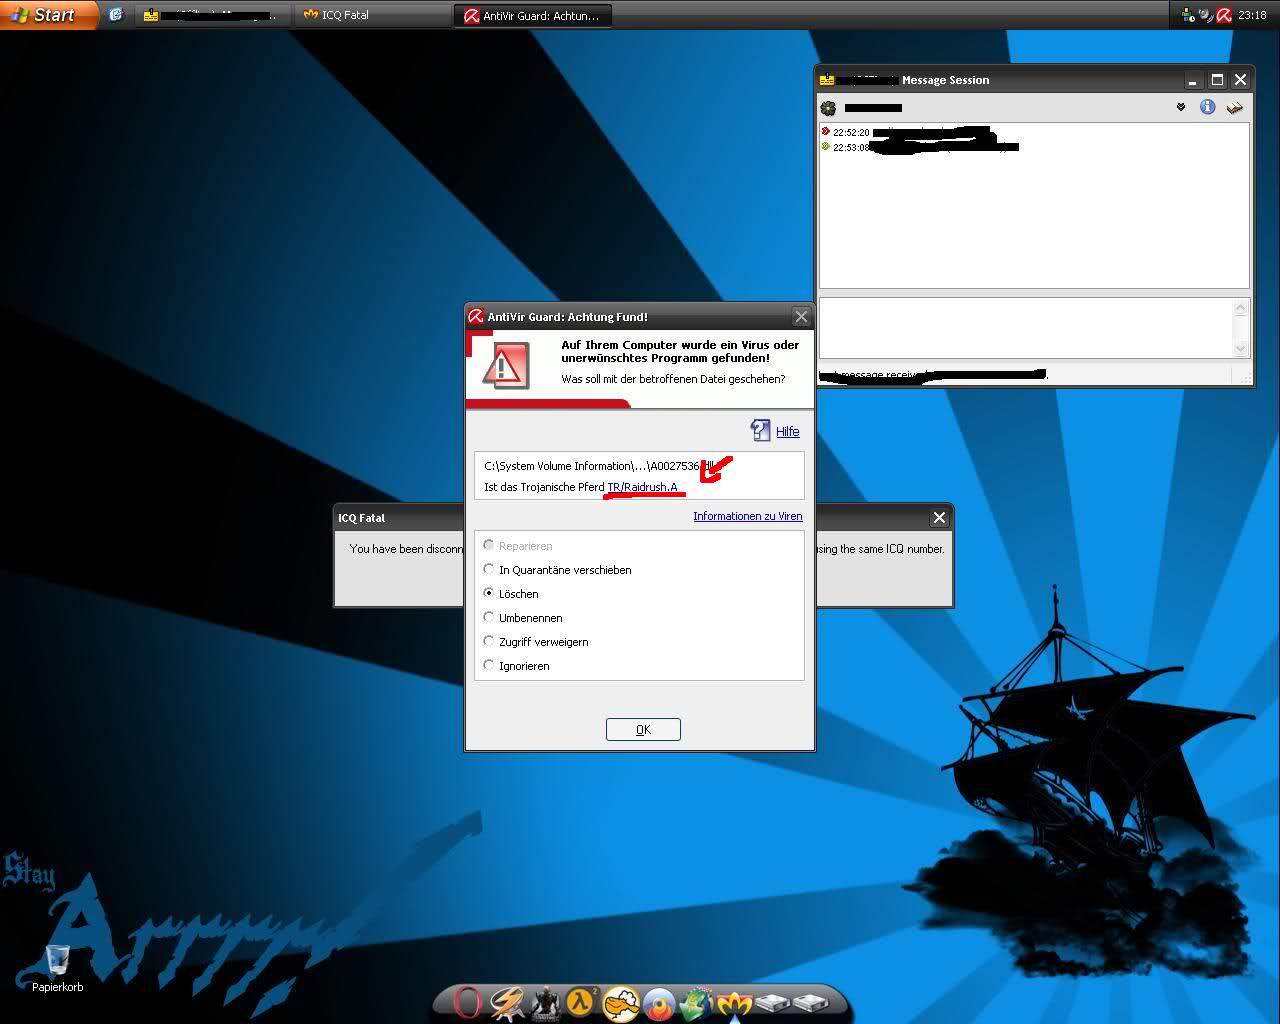Open the Winamp lightning icon in the dock

[x=507, y=1002]
